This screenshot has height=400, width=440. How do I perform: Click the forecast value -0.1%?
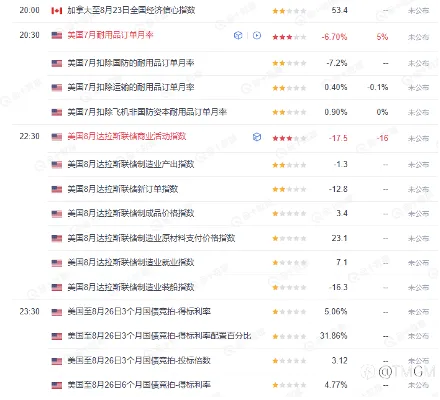pyautogui.click(x=378, y=87)
